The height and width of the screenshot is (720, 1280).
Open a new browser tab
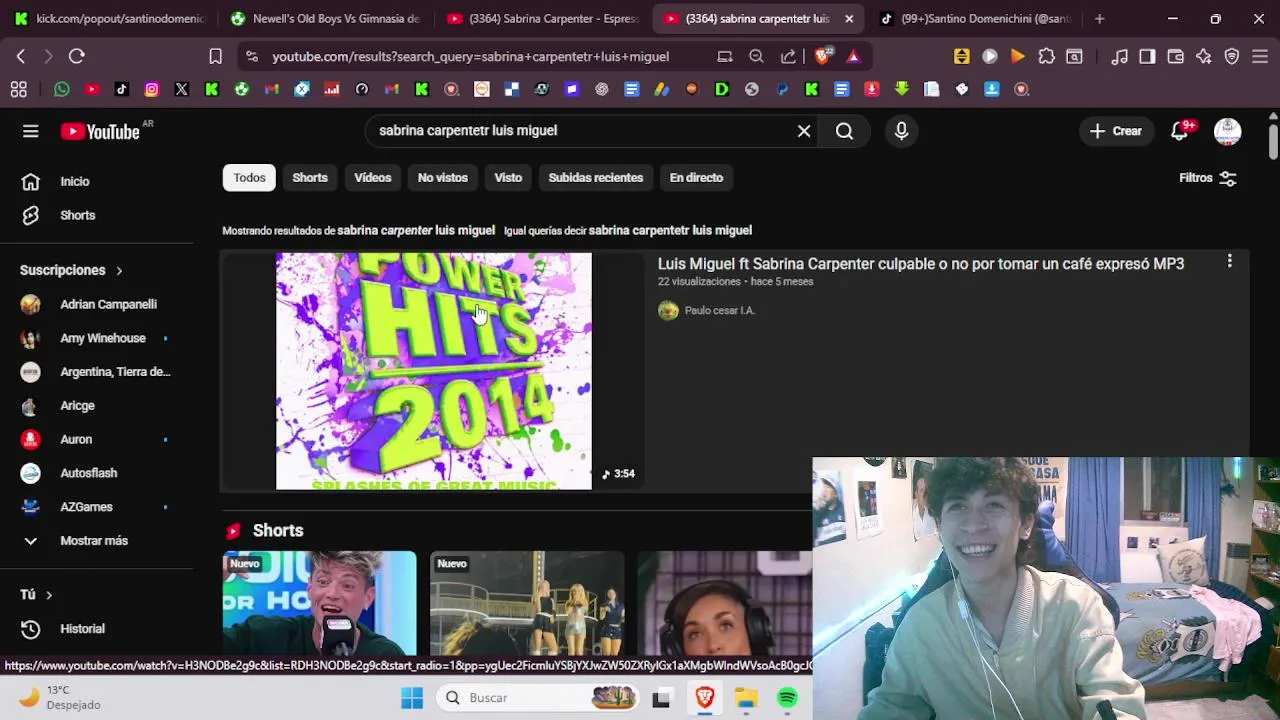tap(1100, 19)
